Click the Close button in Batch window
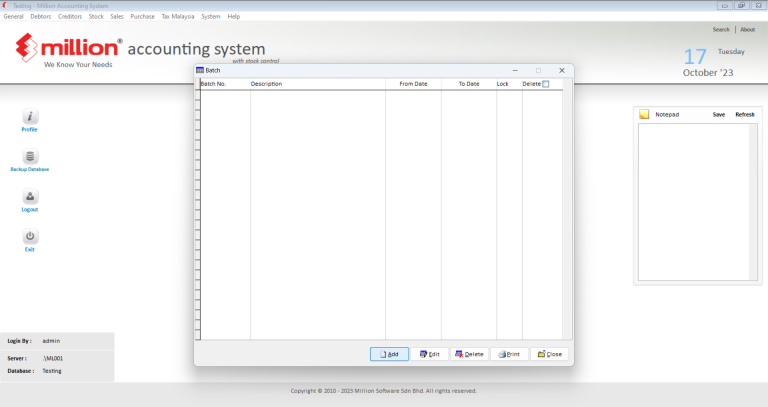This screenshot has height=407, width=768. [x=550, y=354]
